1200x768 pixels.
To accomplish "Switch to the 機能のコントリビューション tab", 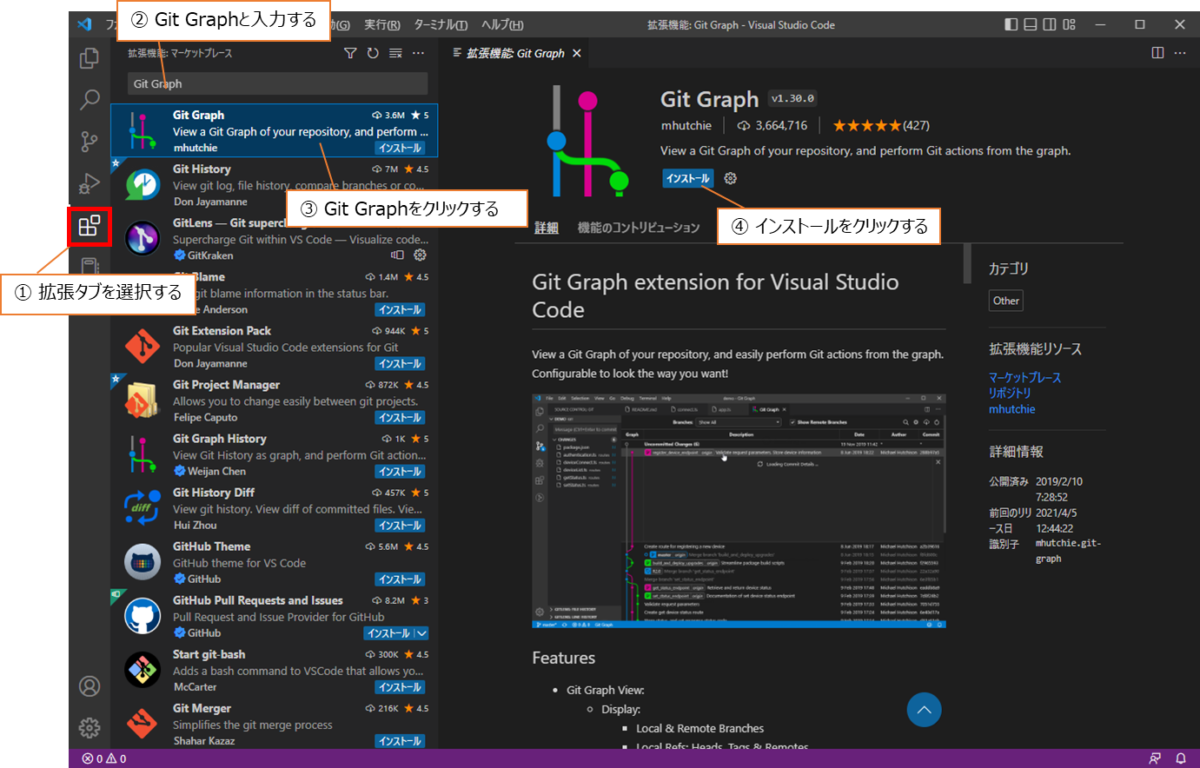I will [x=639, y=228].
